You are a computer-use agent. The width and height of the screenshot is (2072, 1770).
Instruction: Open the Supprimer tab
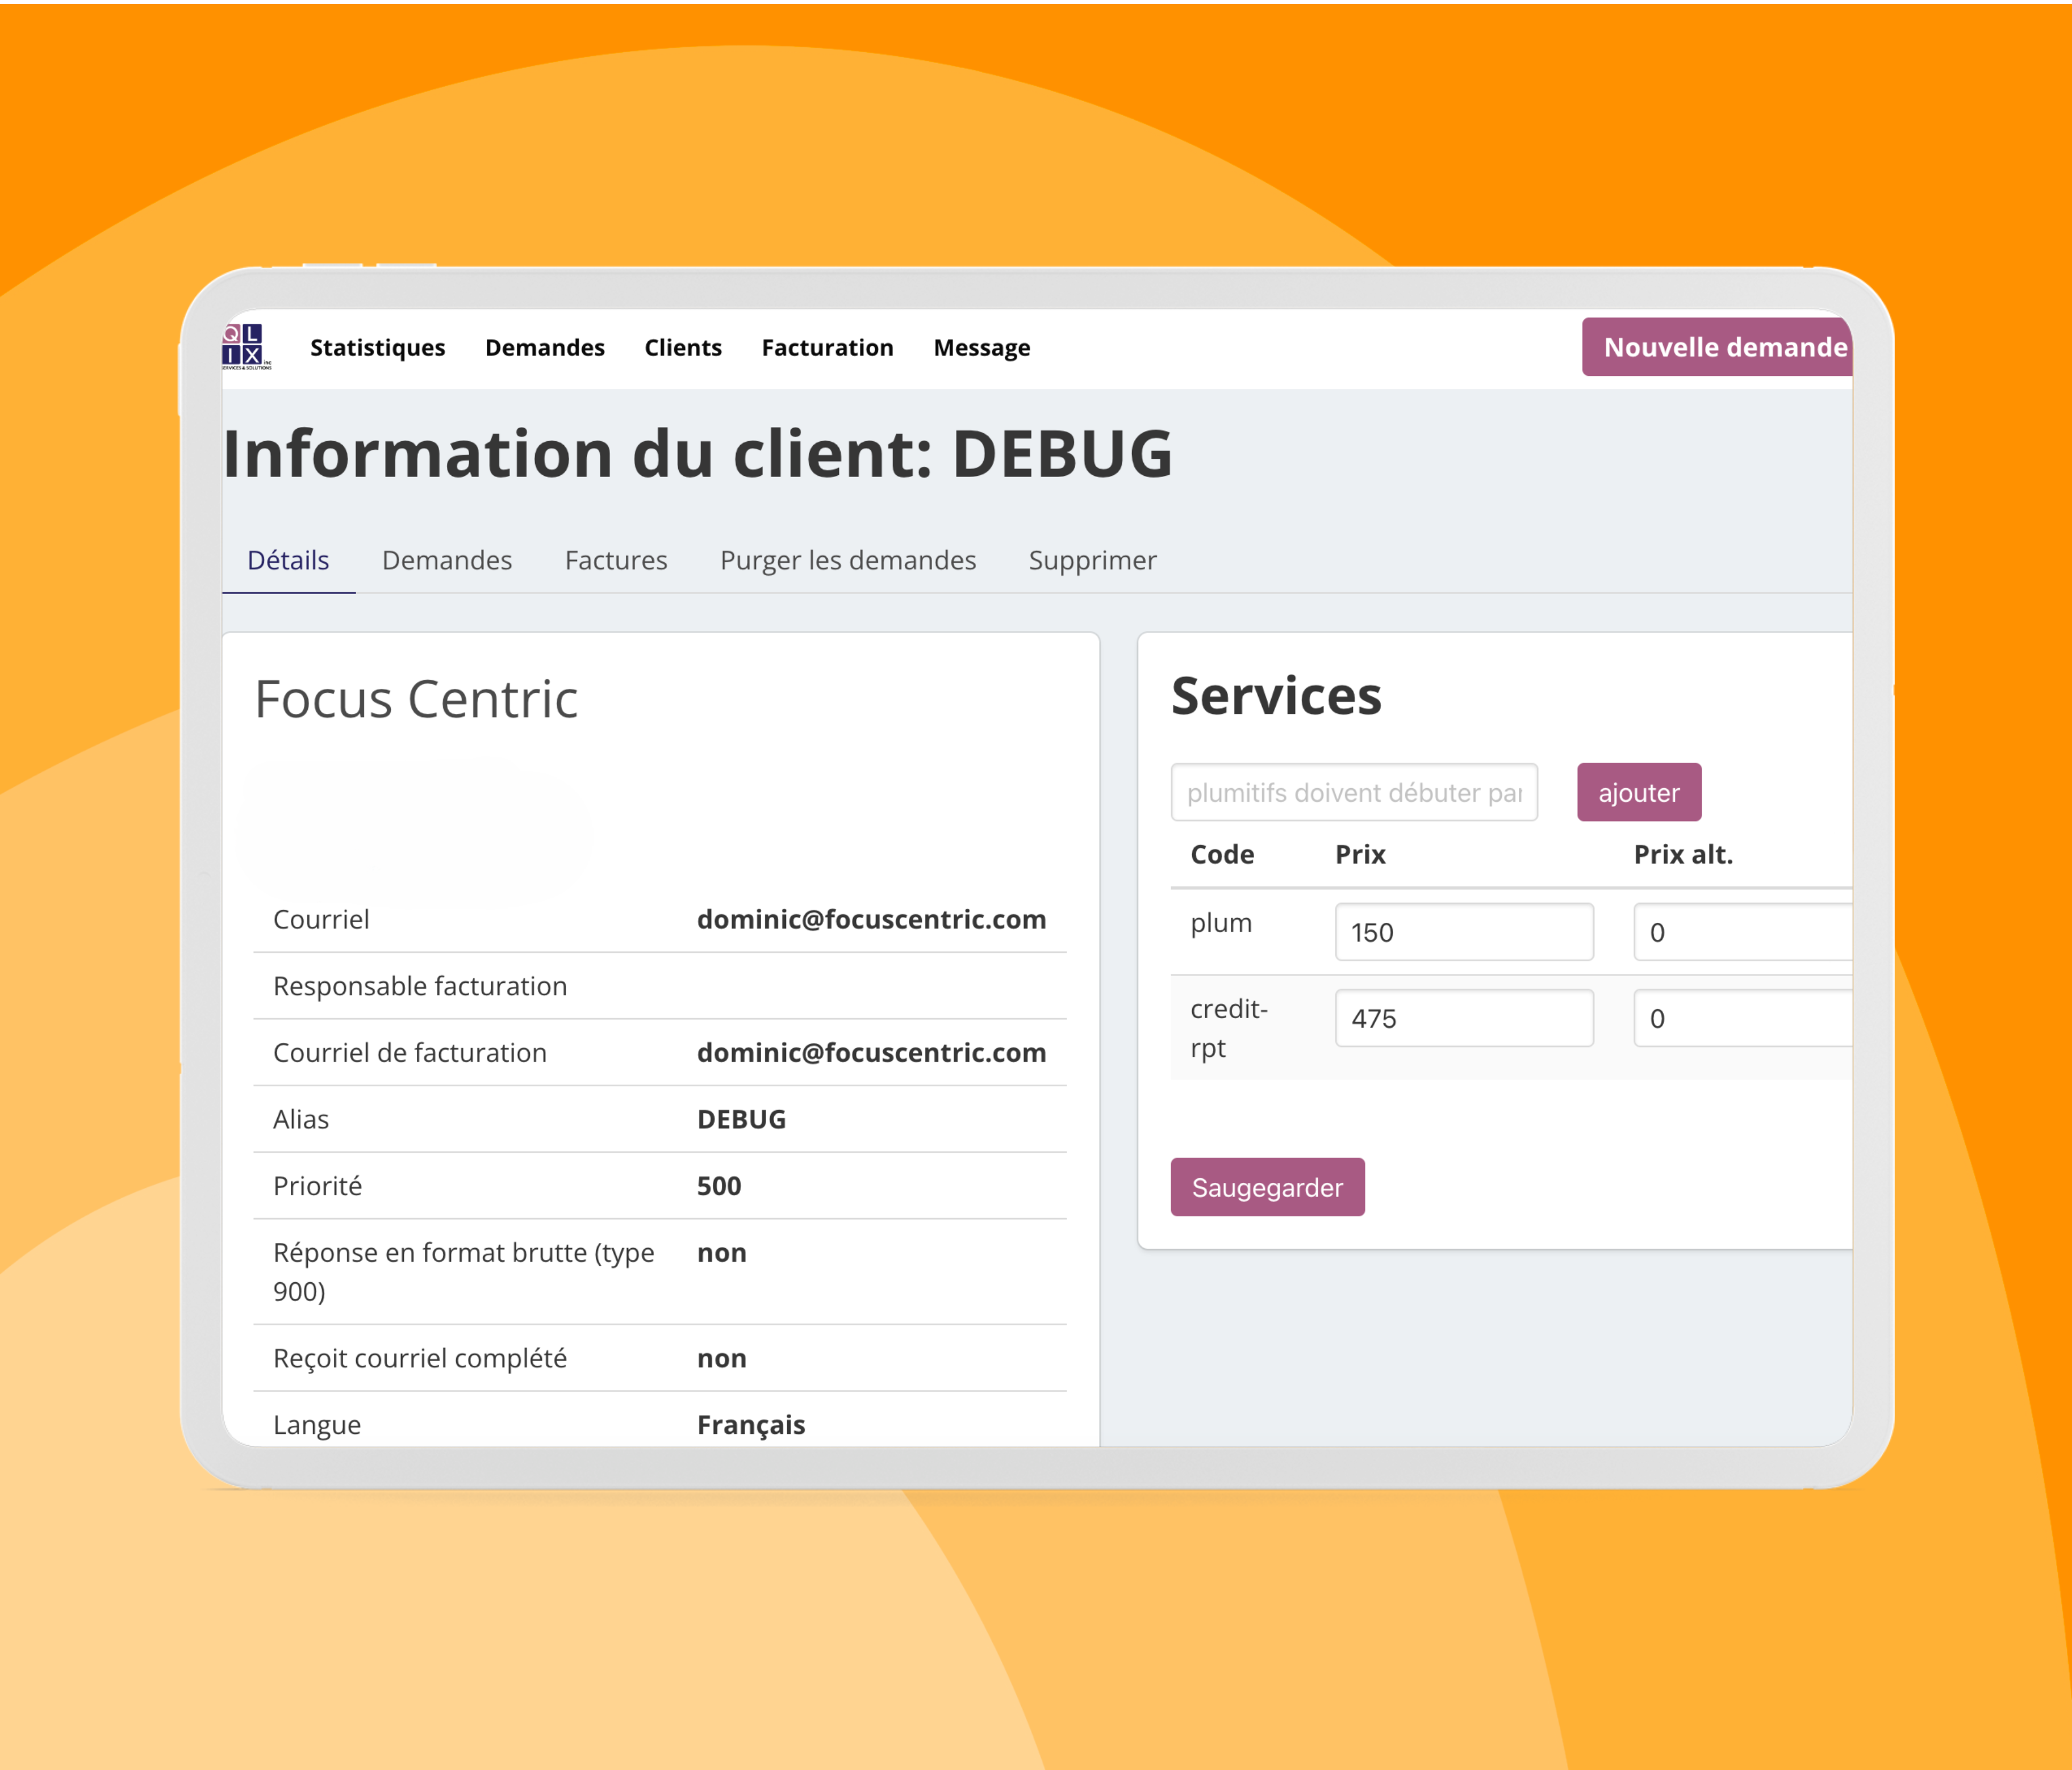1092,560
